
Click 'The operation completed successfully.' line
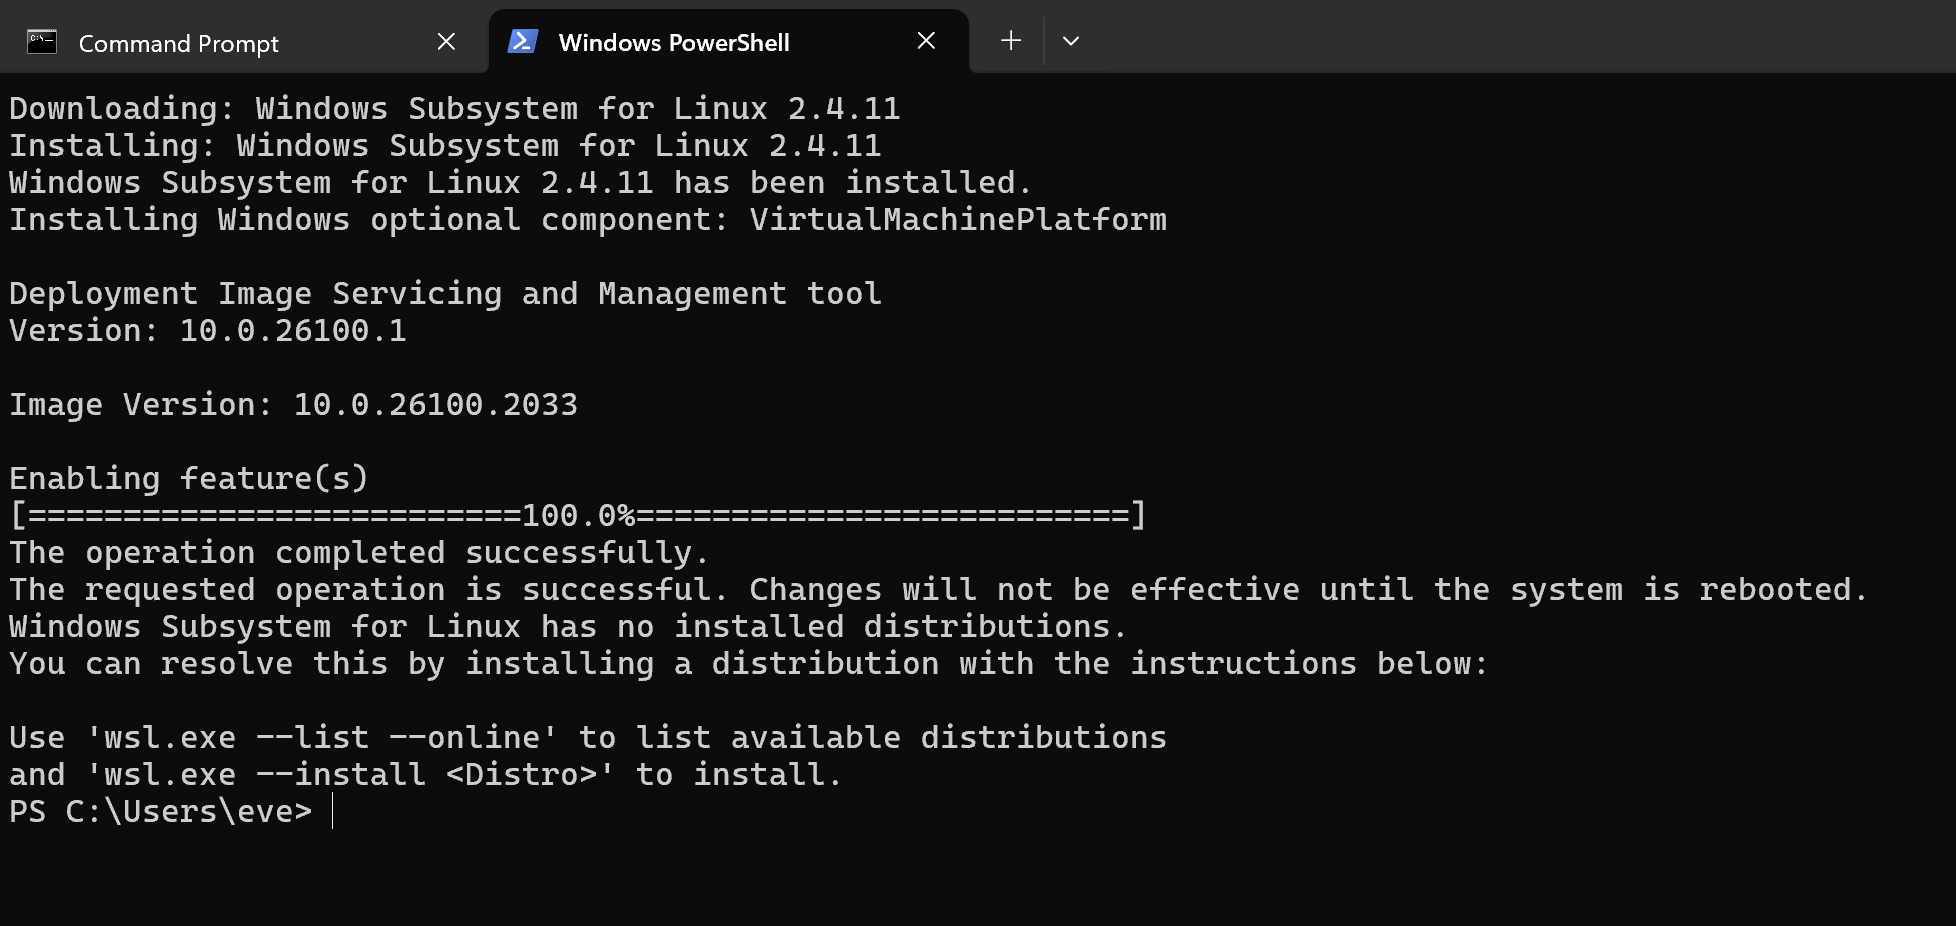coord(359,552)
